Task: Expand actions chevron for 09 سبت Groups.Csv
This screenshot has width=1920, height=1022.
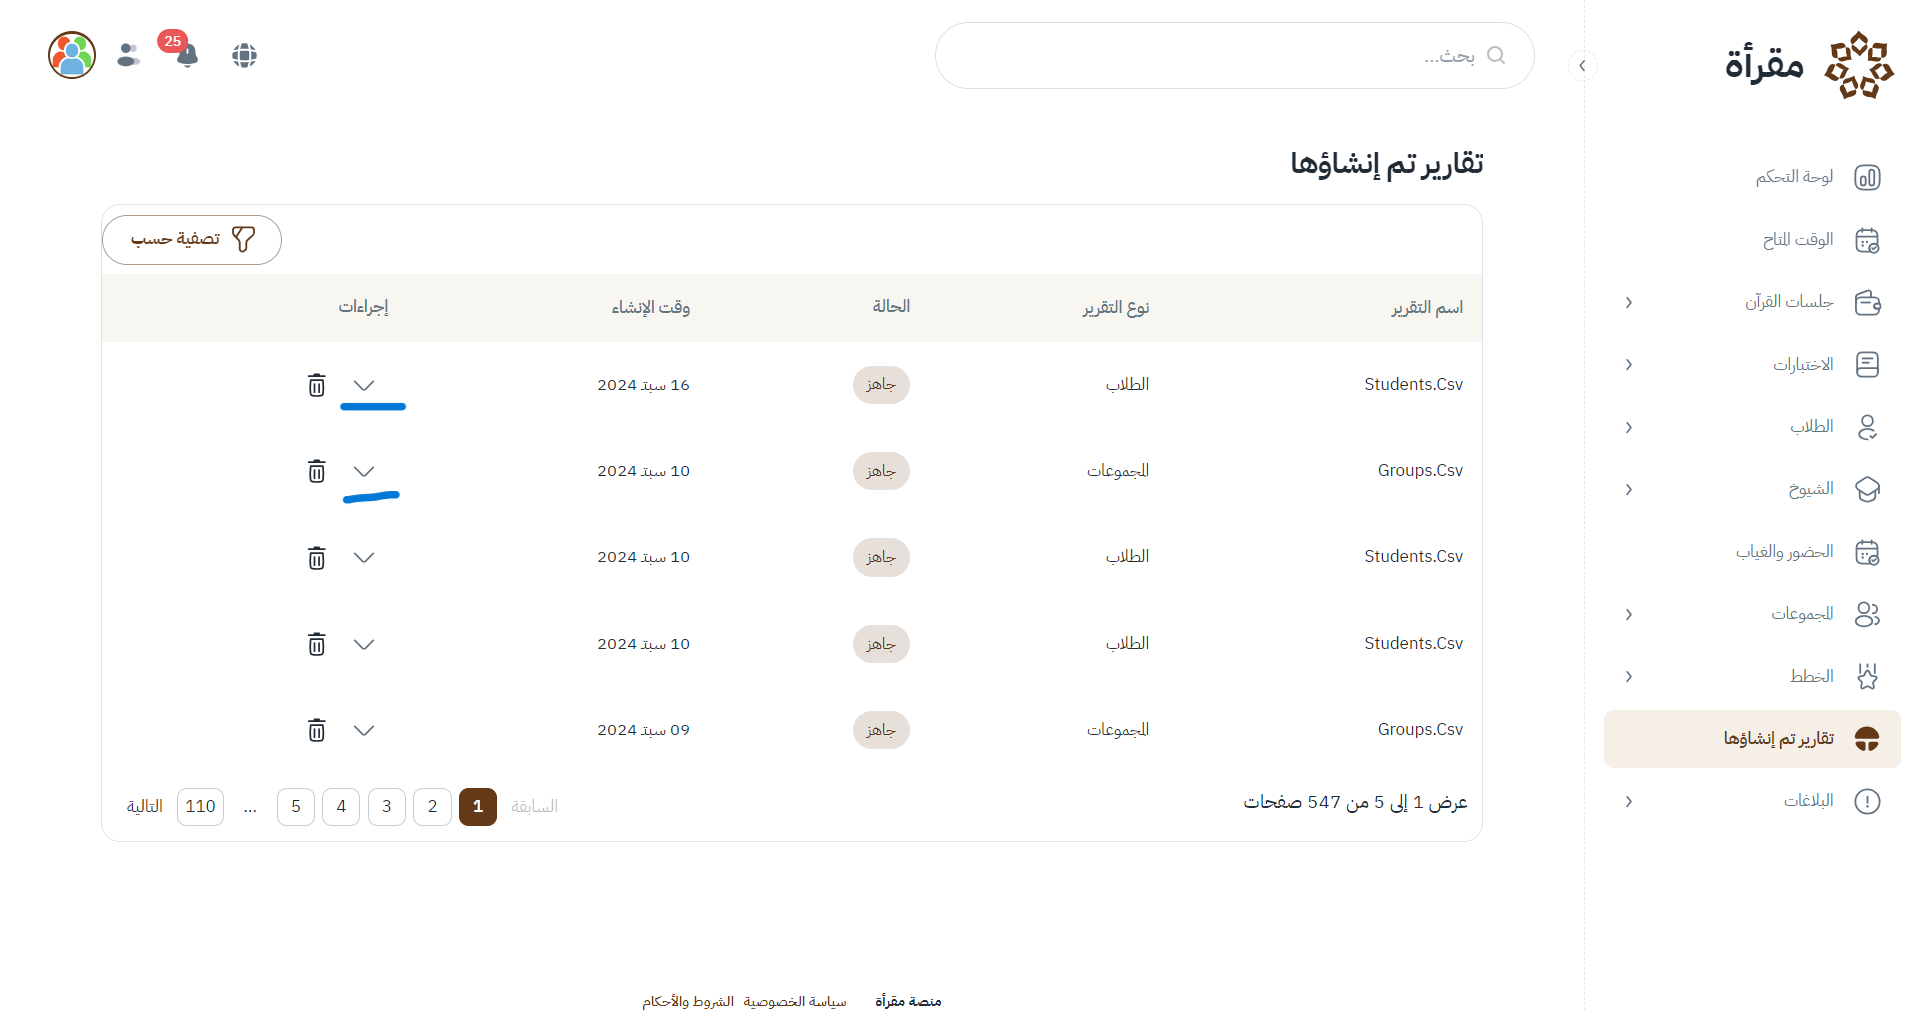Action: click(x=364, y=730)
